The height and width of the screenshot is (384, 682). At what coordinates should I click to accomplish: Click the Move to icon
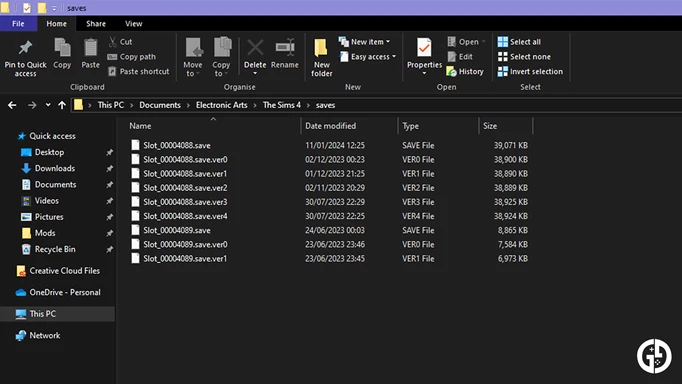pyautogui.click(x=193, y=47)
